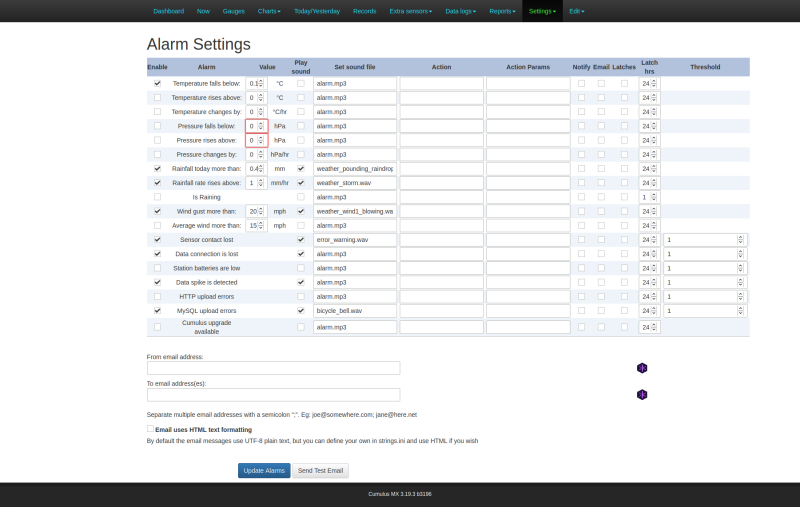Click the purple icon beside From email address
The image size is (800, 507).
pos(642,368)
